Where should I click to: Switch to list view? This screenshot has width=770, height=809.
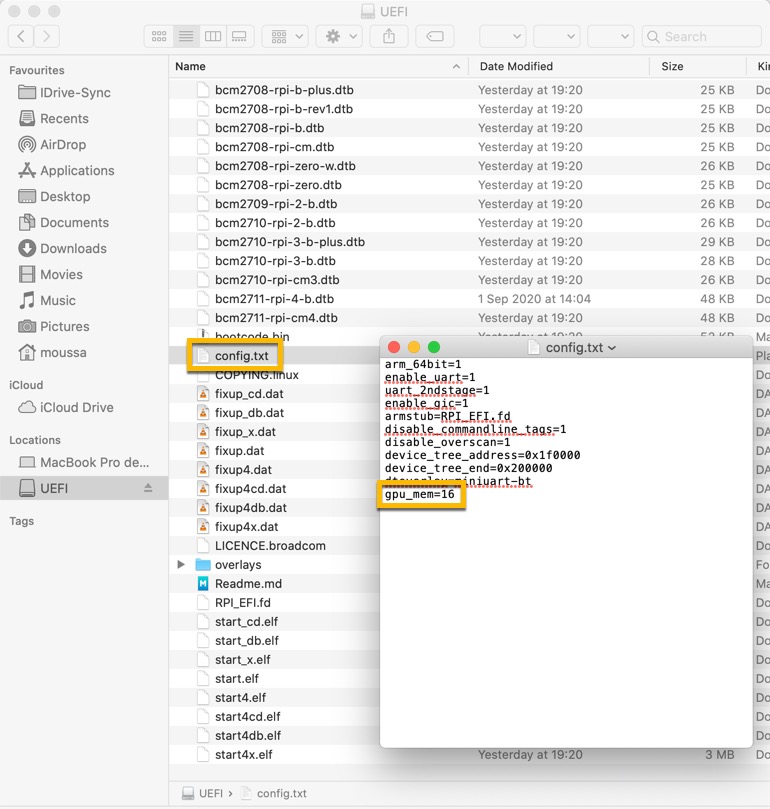click(186, 36)
